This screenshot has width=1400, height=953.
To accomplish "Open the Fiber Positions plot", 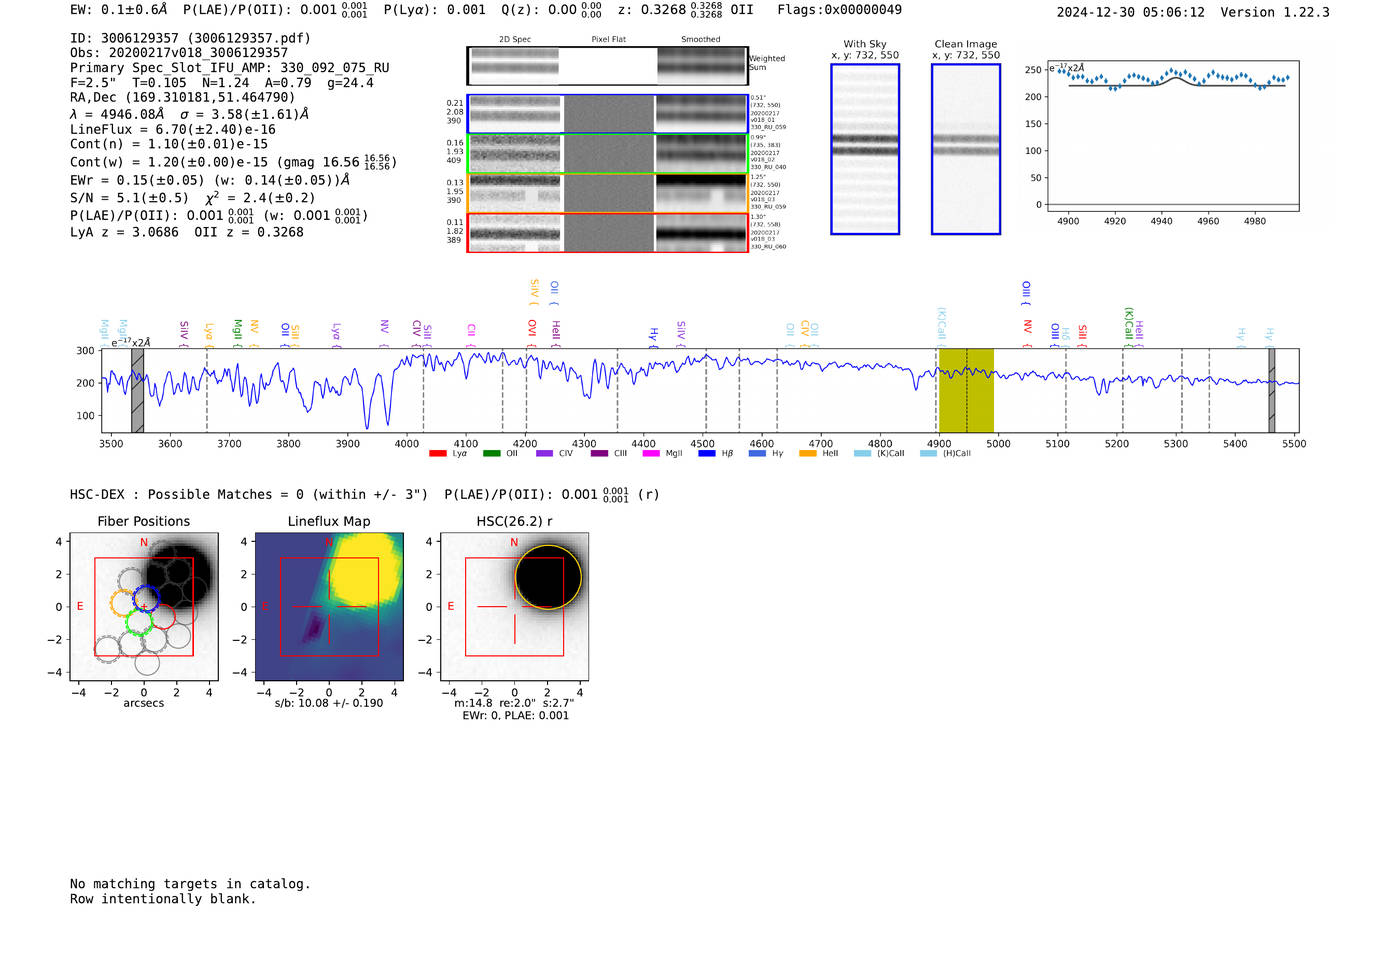I will 144,606.
